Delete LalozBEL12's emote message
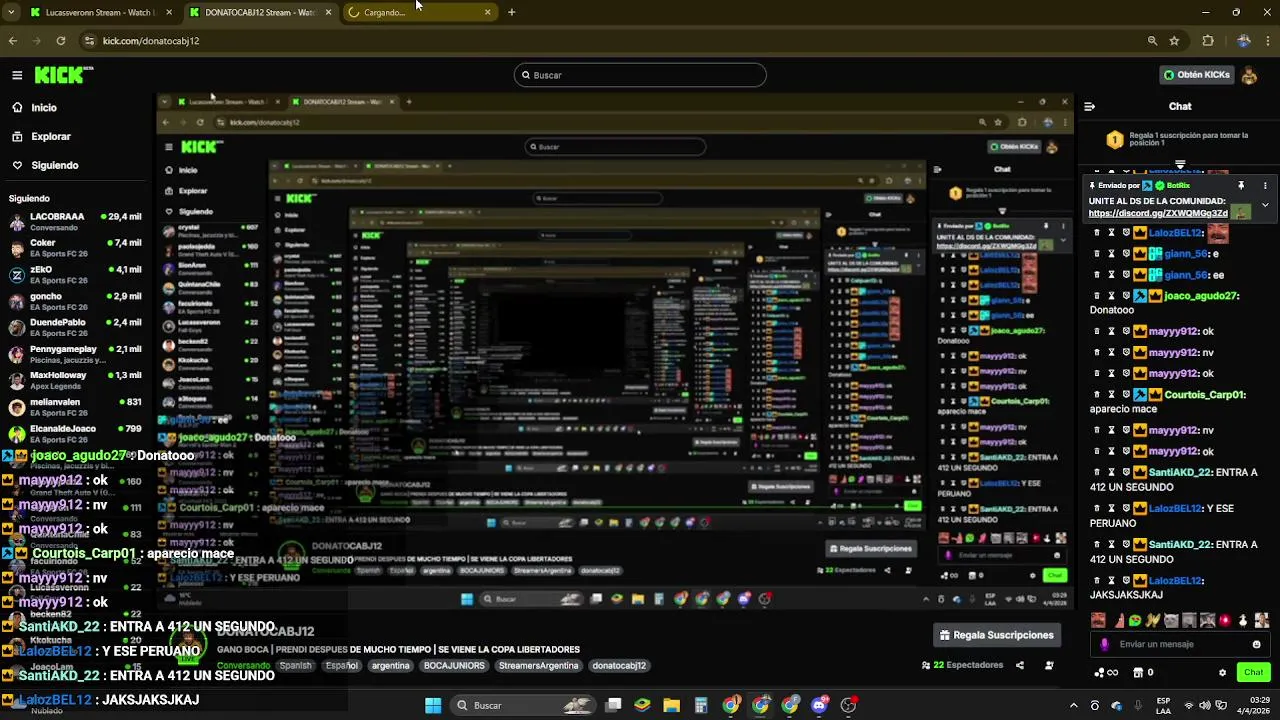Screen dimensions: 1280x720 pyautogui.click(x=1096, y=232)
